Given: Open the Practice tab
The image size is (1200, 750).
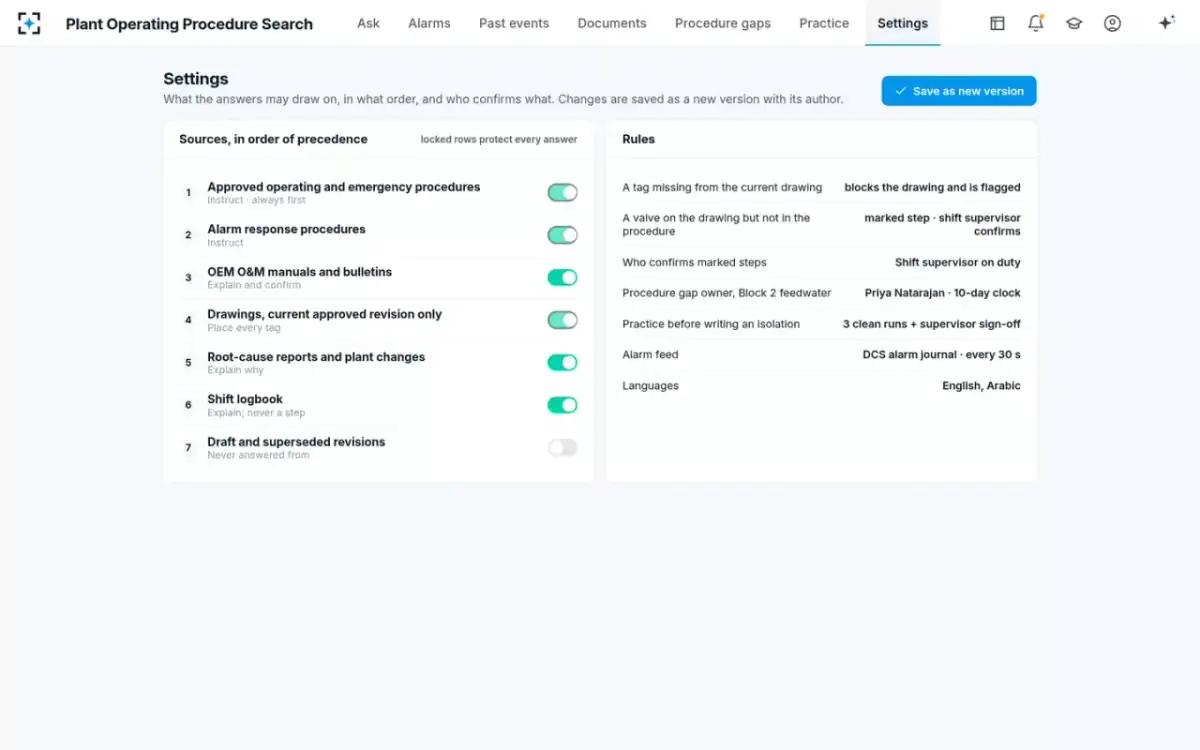Looking at the screenshot, I should (824, 23).
